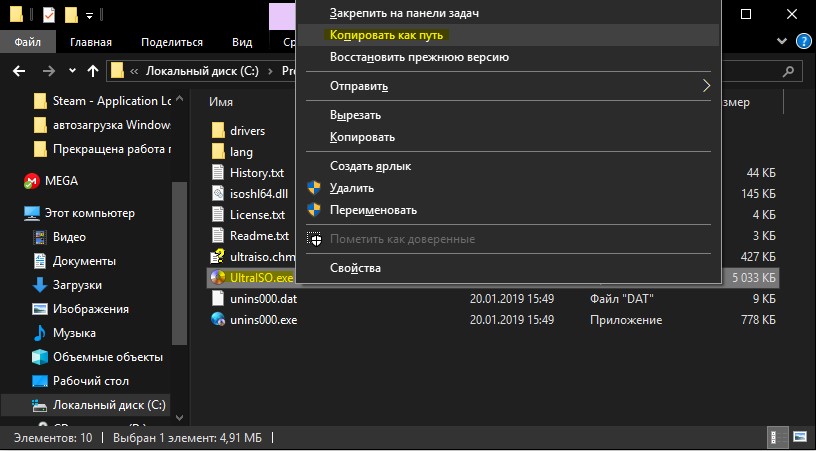Open 'Steam - Application Lo' folder in sidebar
Screen dimensions: 816x451
111,101
